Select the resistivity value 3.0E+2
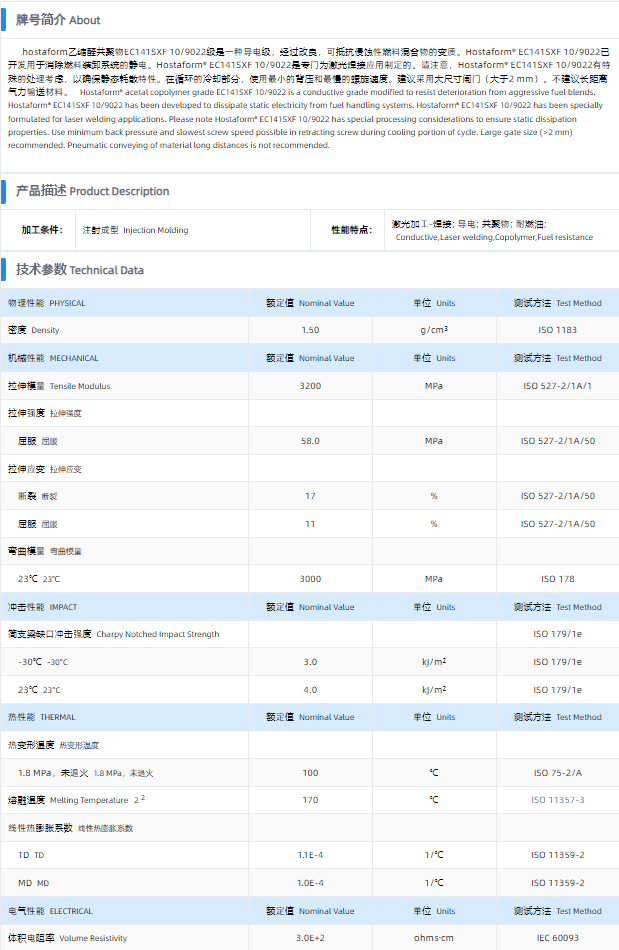 pos(310,938)
